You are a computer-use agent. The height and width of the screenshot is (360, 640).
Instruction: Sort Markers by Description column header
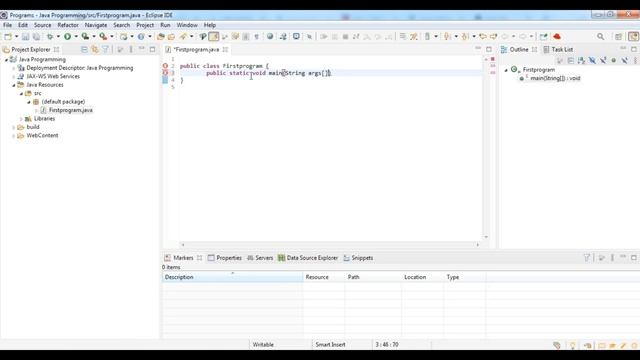233,277
